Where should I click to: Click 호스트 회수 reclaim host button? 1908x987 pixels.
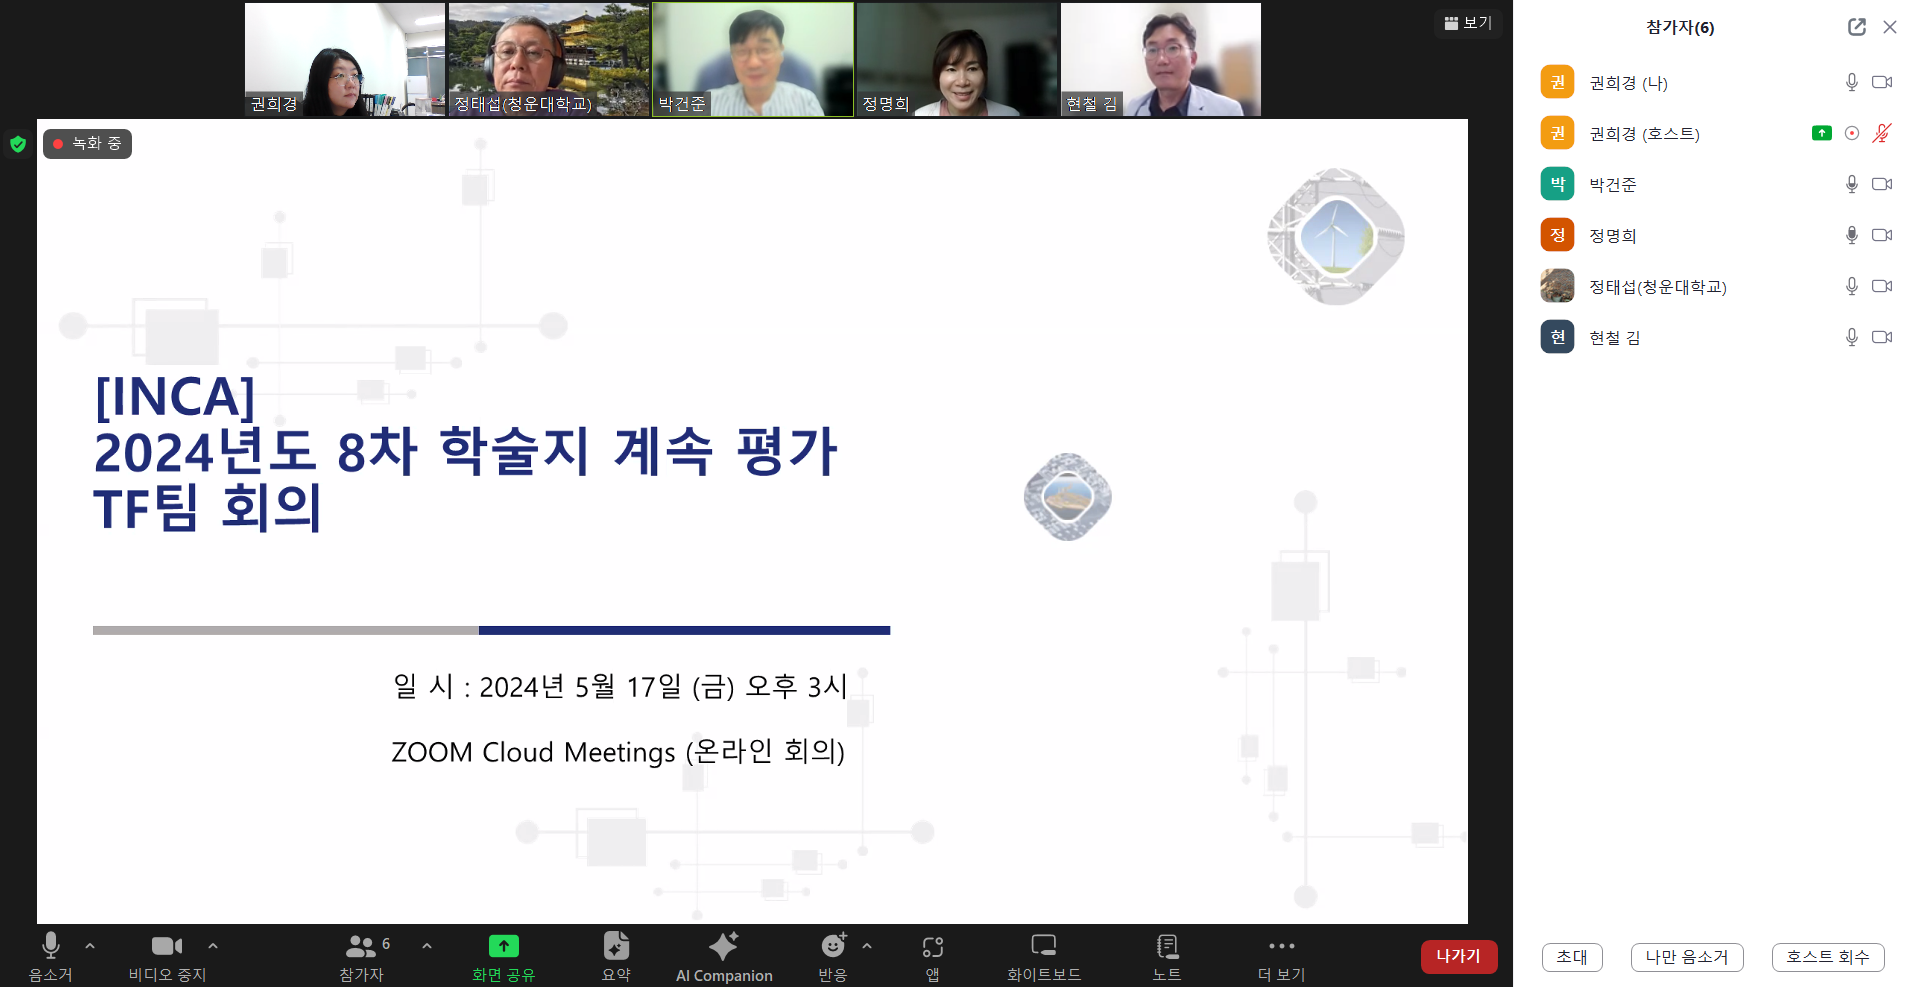click(x=1828, y=957)
